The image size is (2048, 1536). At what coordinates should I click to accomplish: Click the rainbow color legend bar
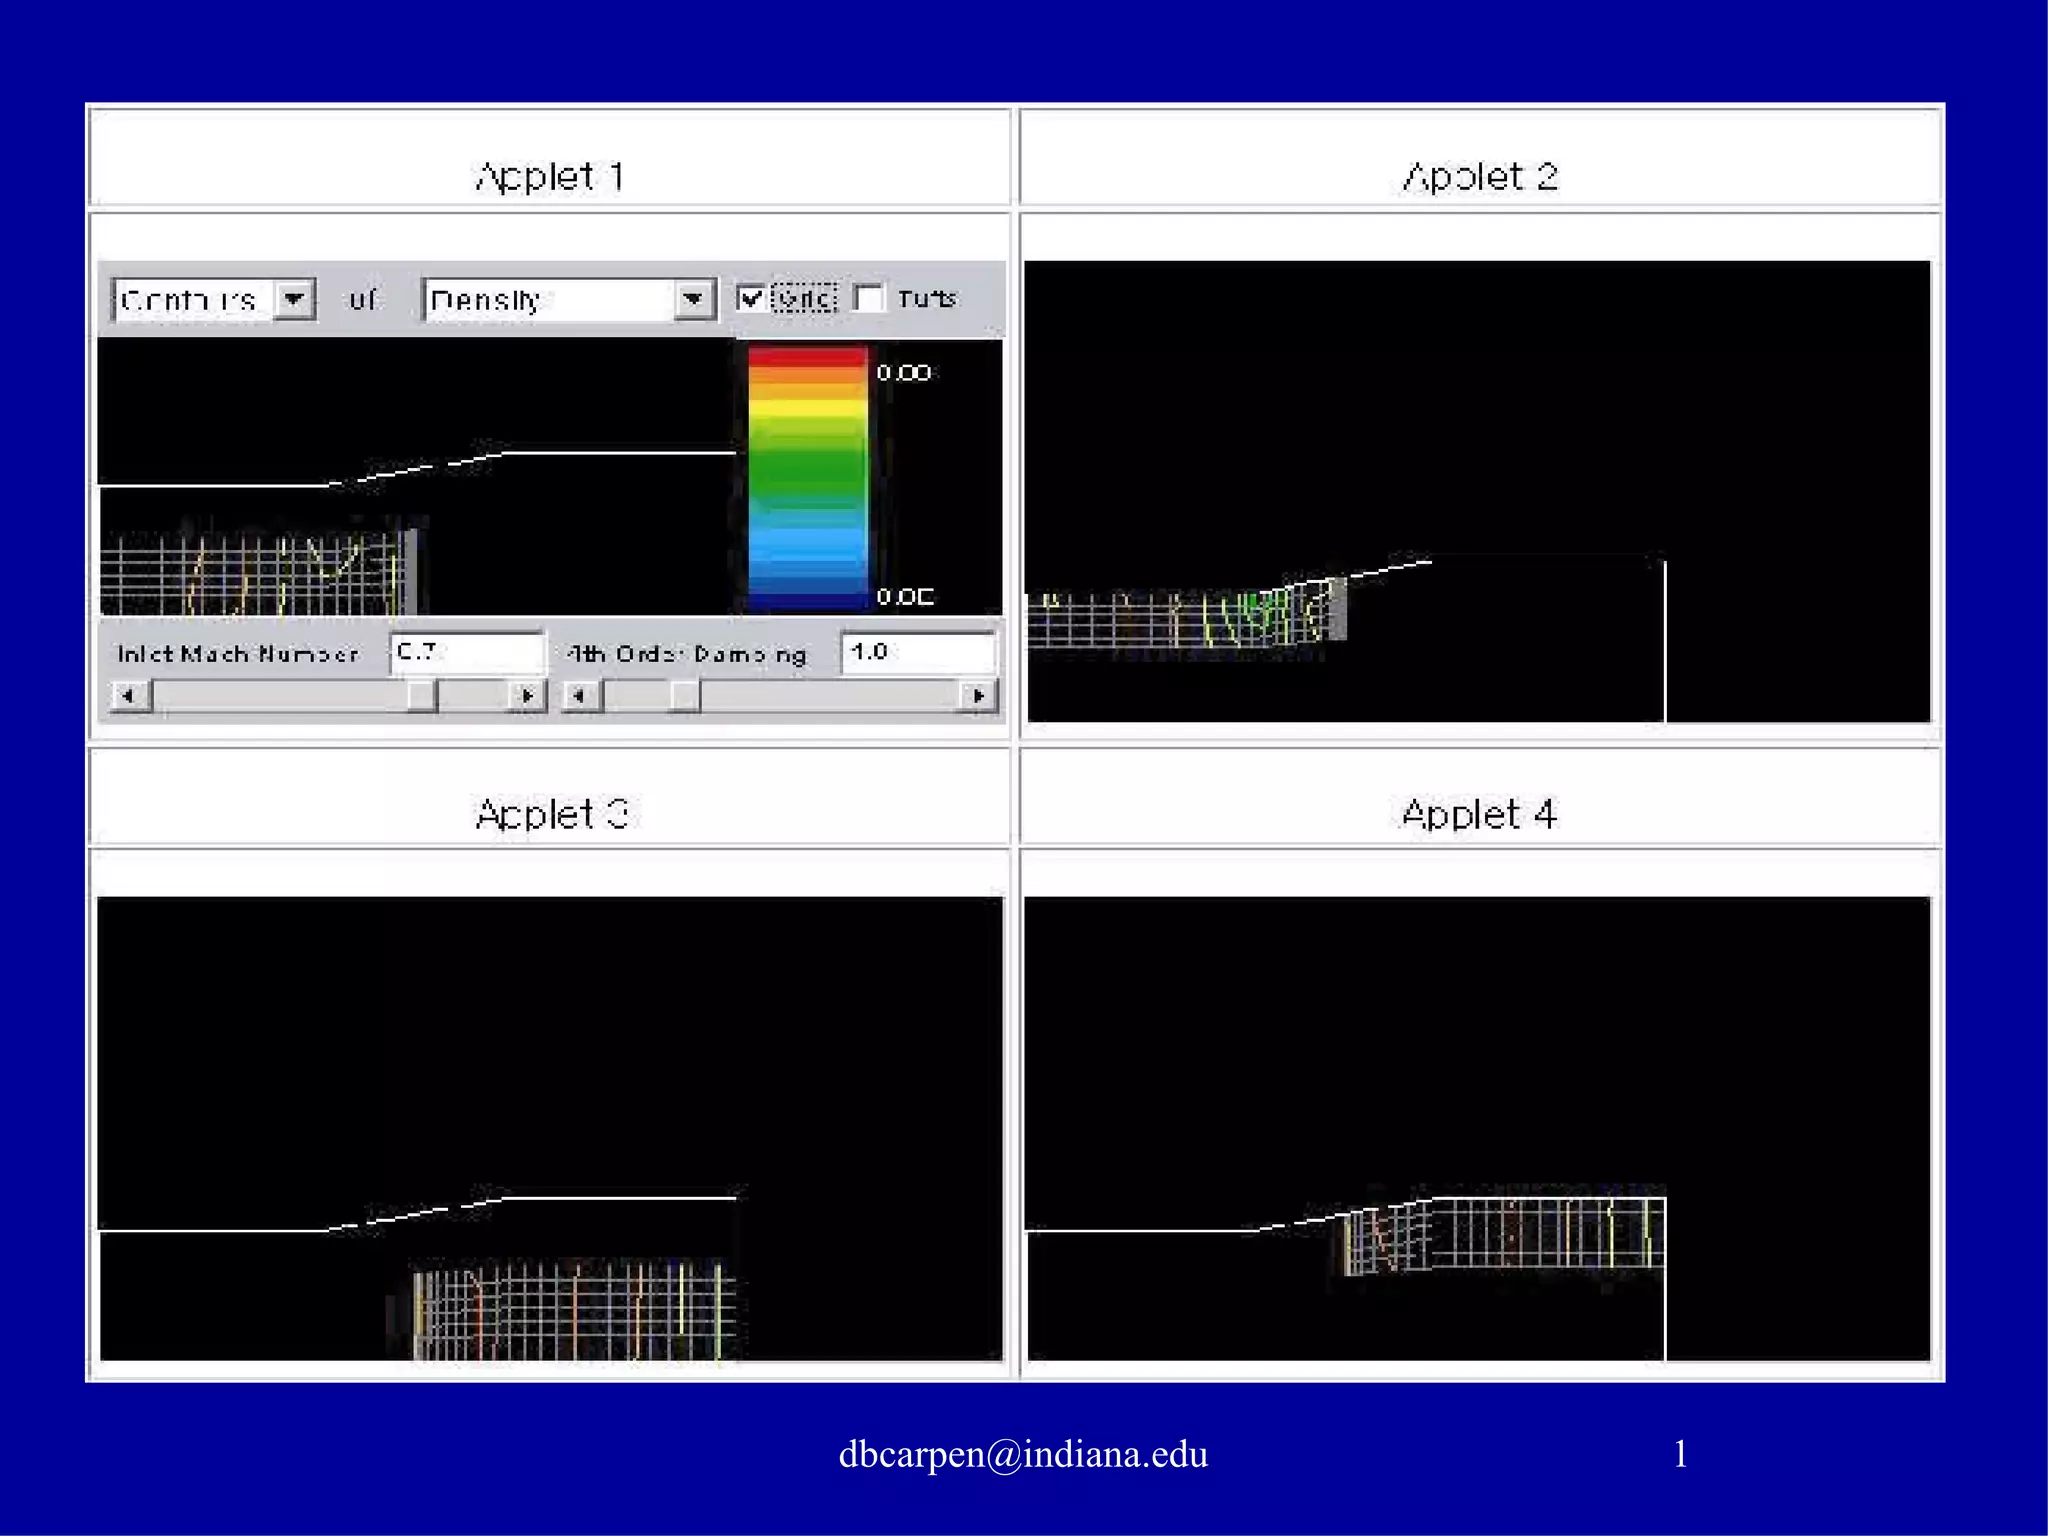click(807, 478)
